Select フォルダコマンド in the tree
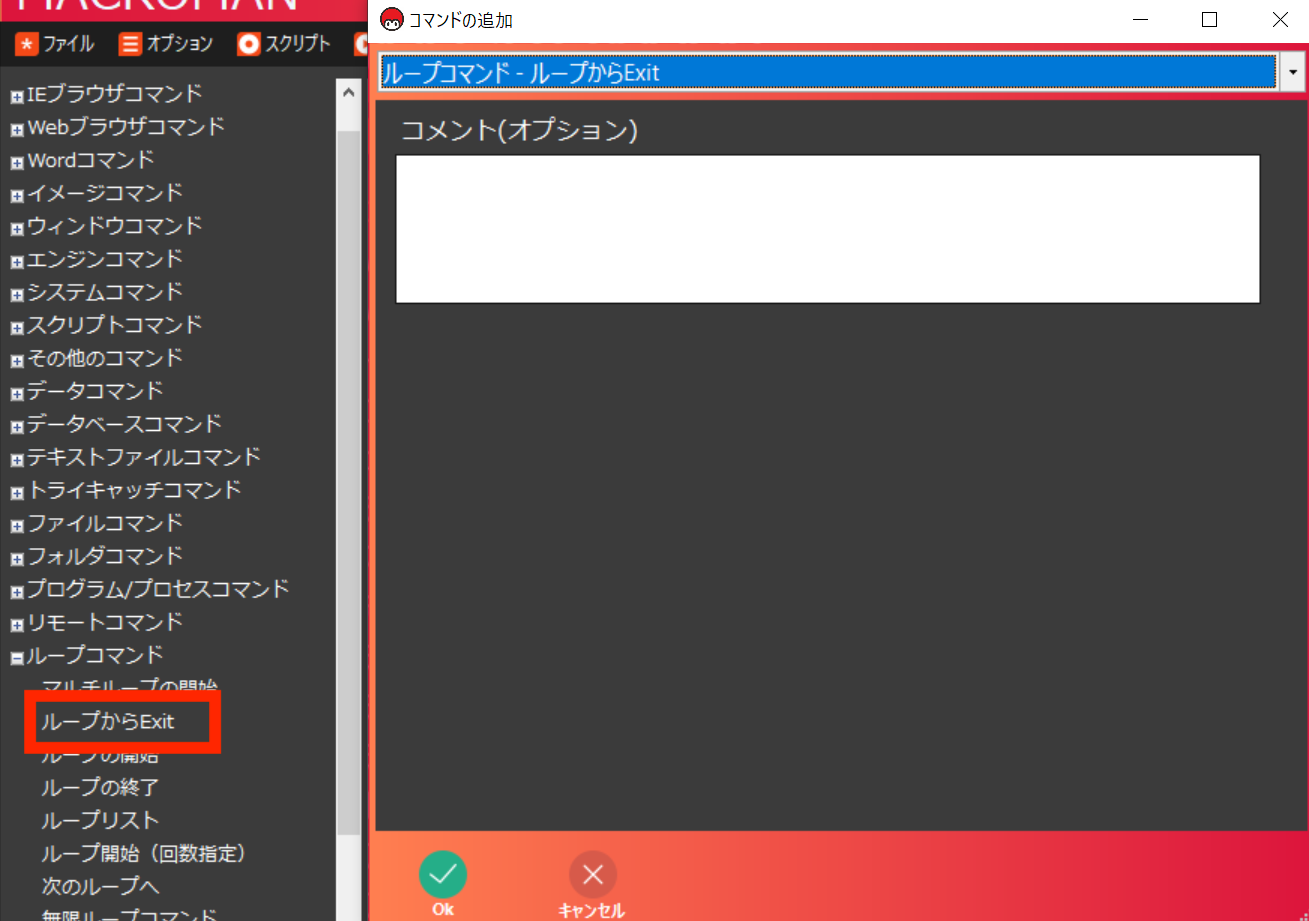Screen dimensions: 1309x921 coord(105,556)
